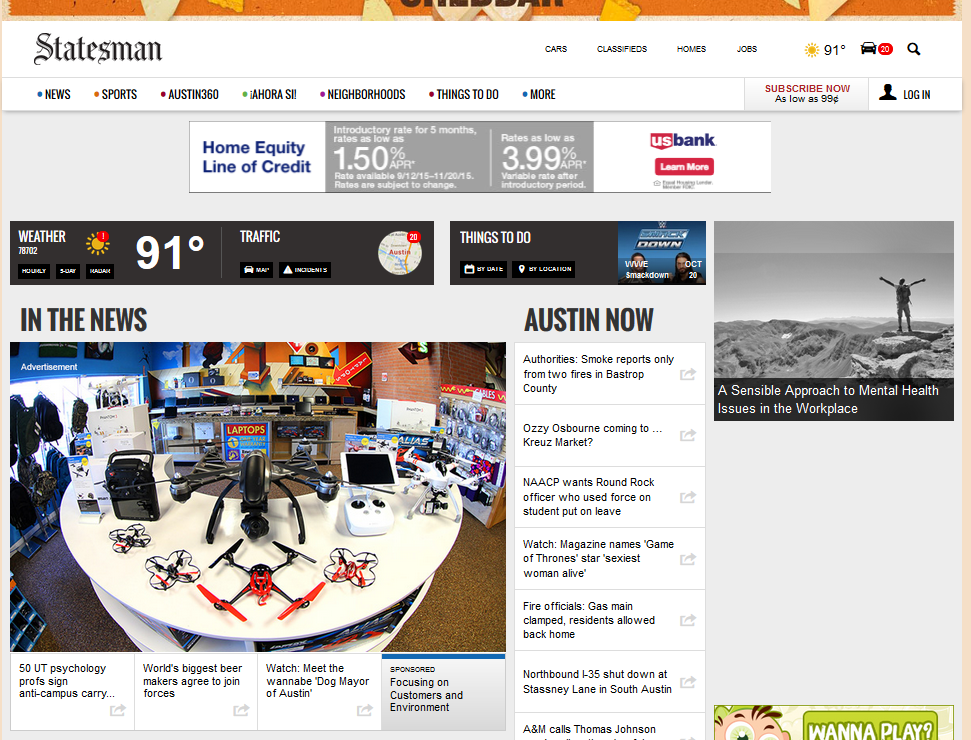Open the search magnifier icon
971x740 pixels.
click(x=913, y=49)
